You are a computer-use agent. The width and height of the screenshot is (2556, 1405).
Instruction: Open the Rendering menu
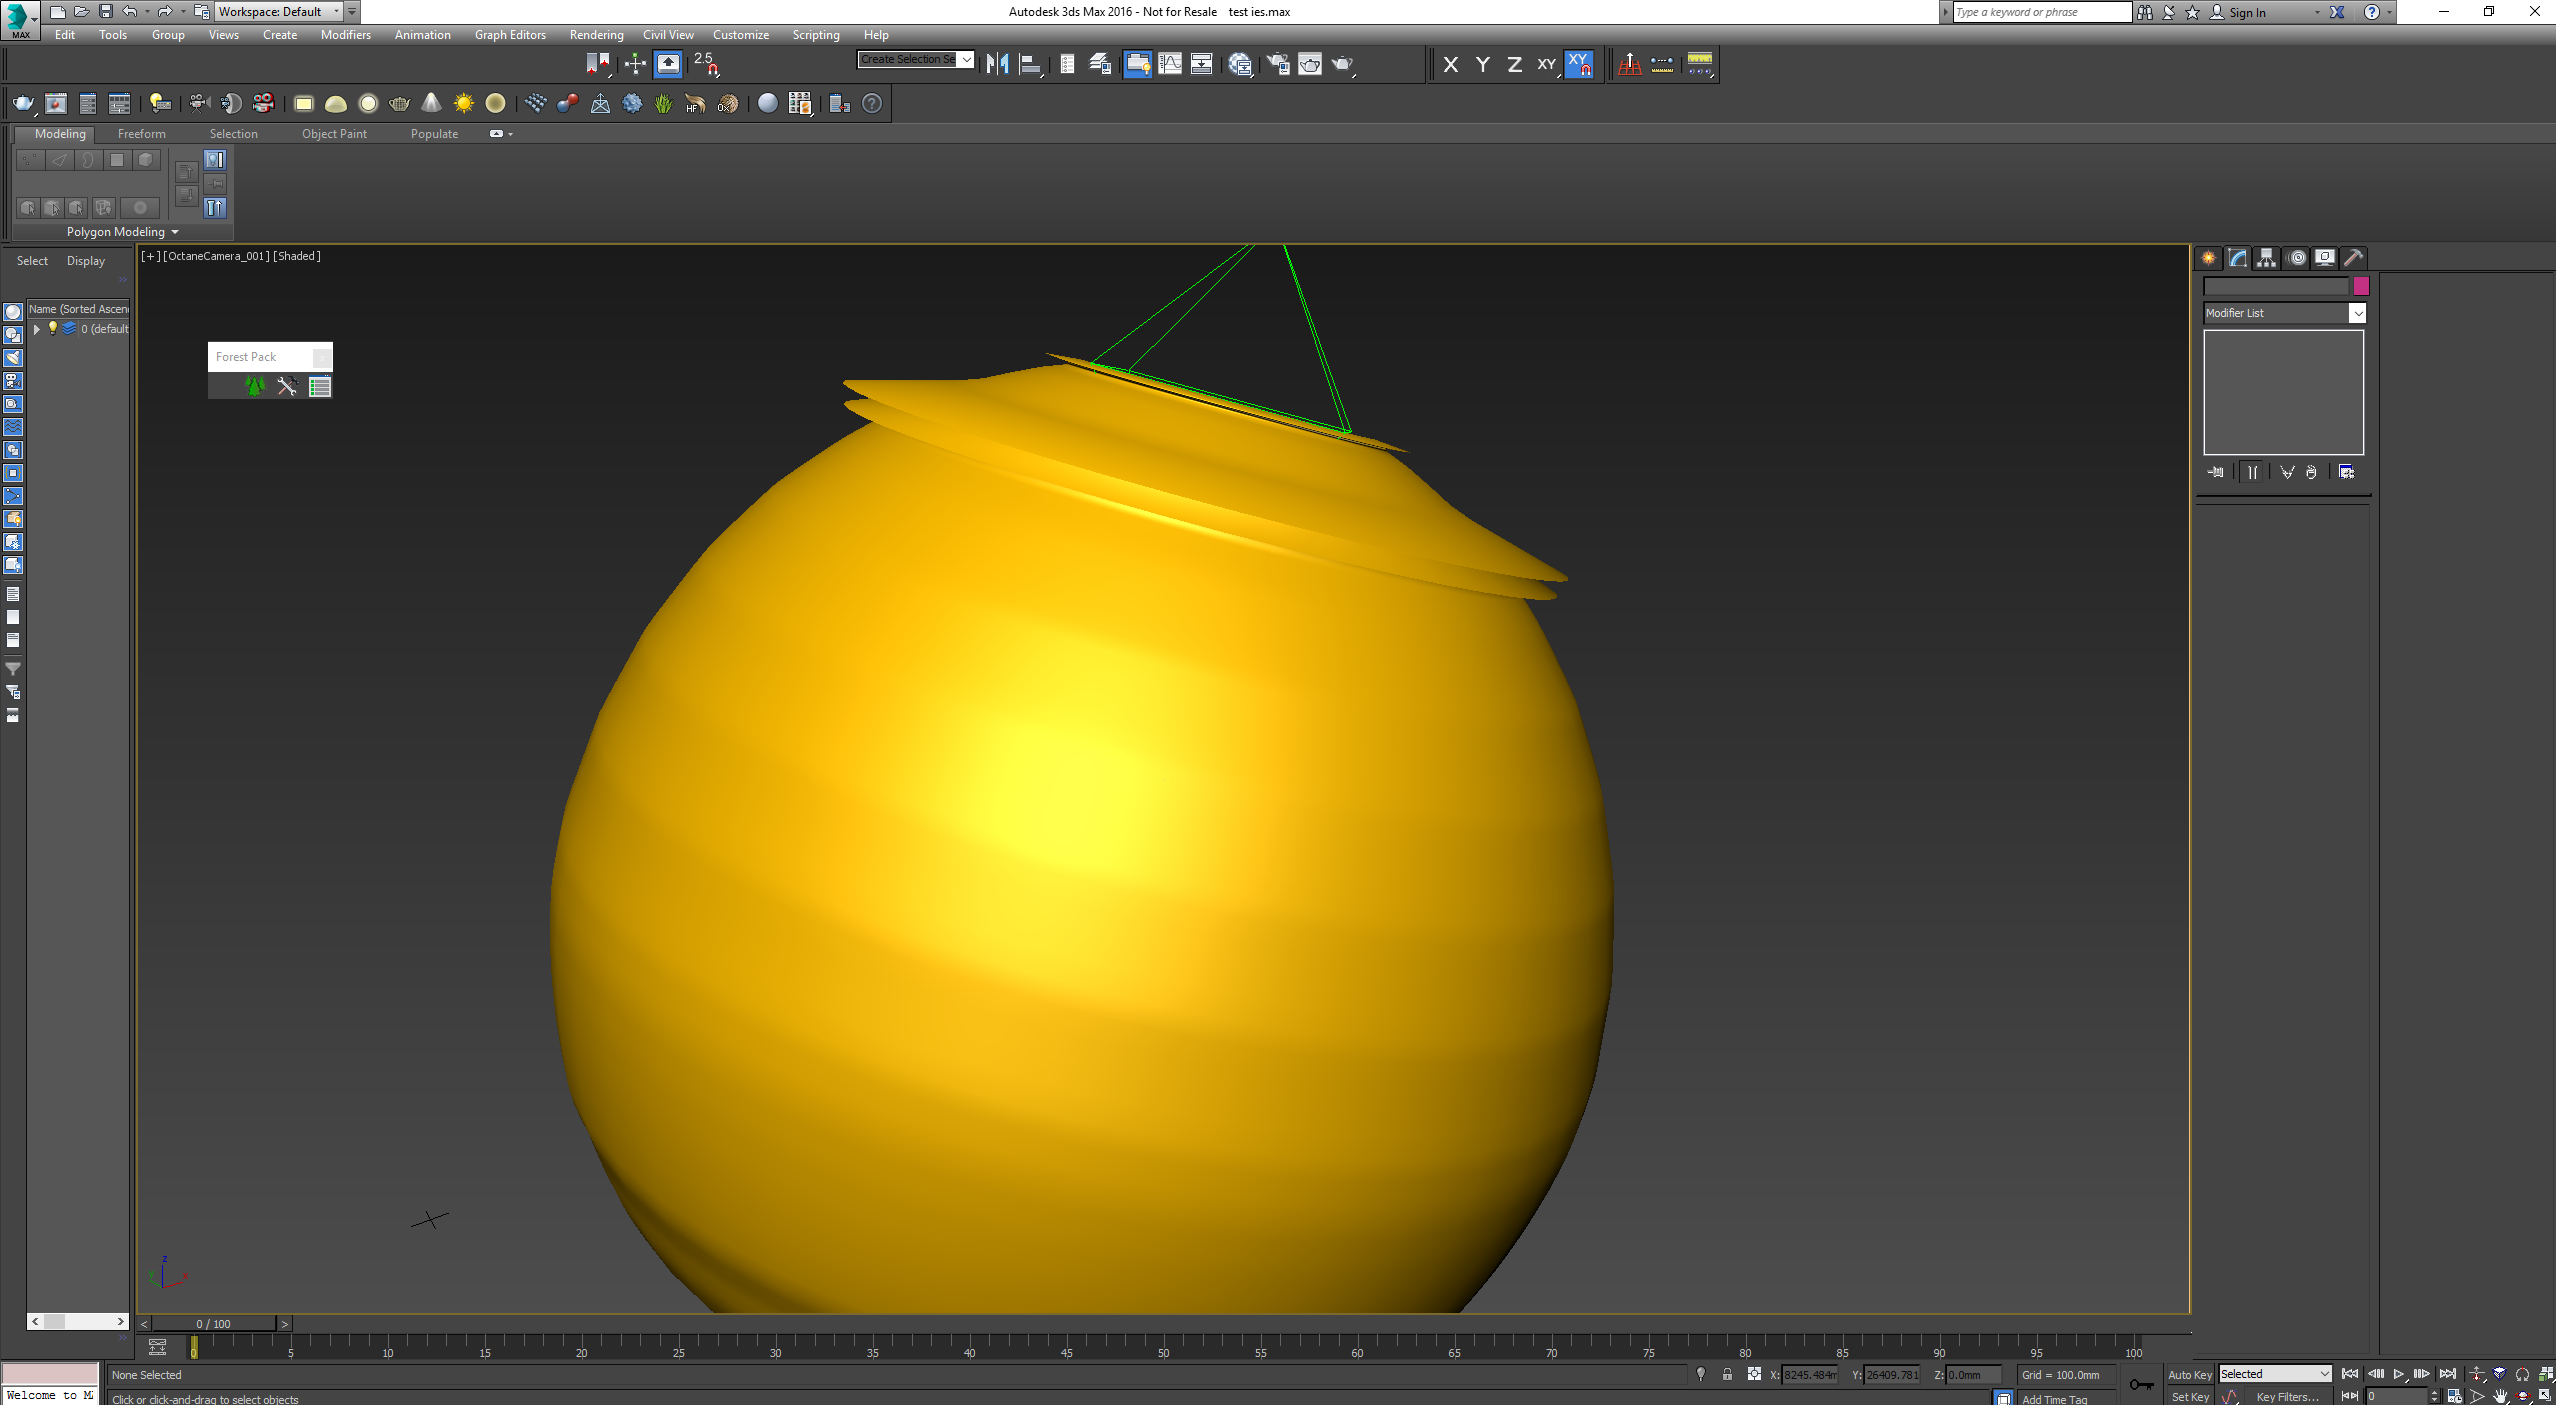pos(596,35)
